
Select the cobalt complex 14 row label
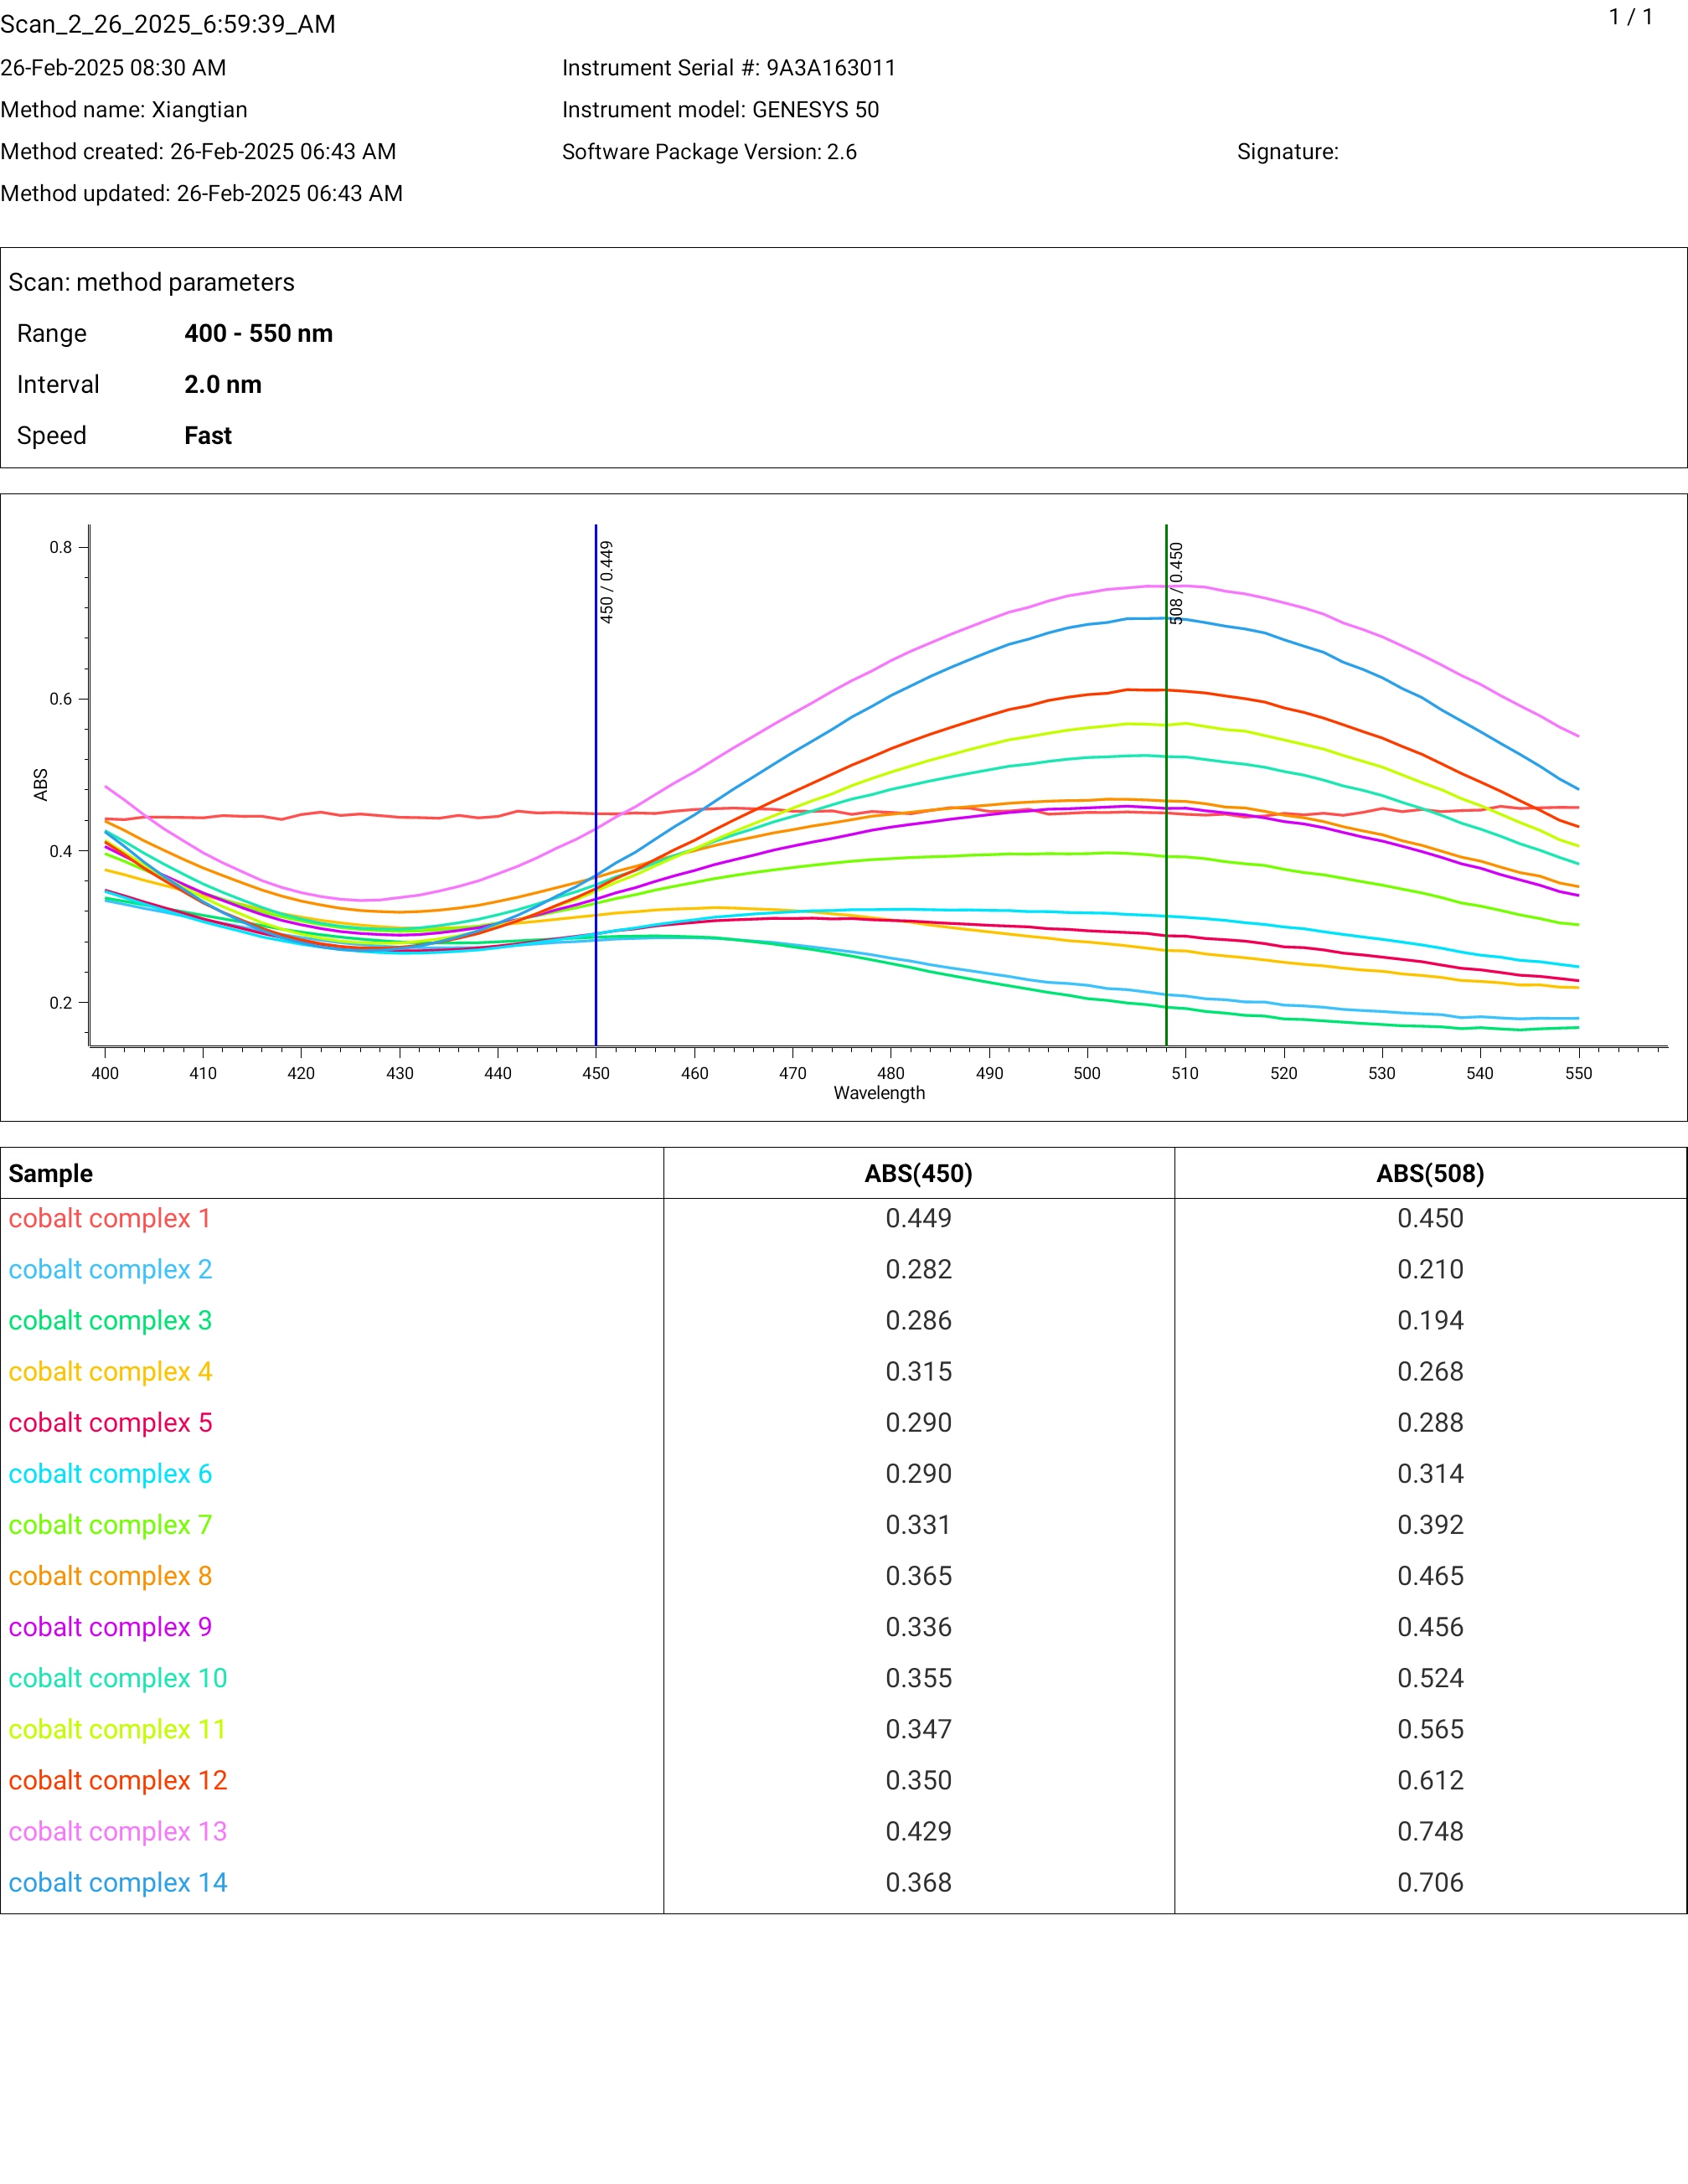[x=118, y=1882]
